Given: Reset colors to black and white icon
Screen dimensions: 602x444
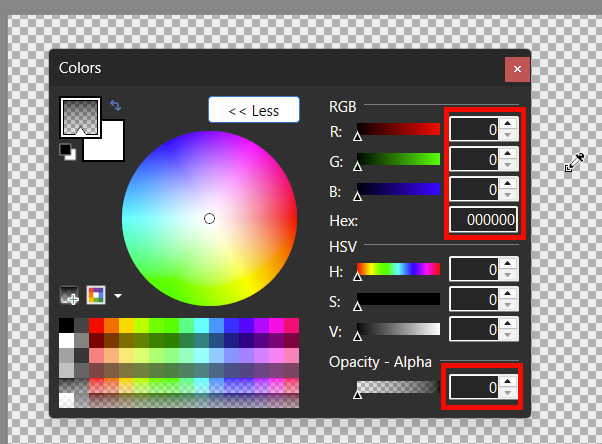Looking at the screenshot, I should tap(68, 151).
